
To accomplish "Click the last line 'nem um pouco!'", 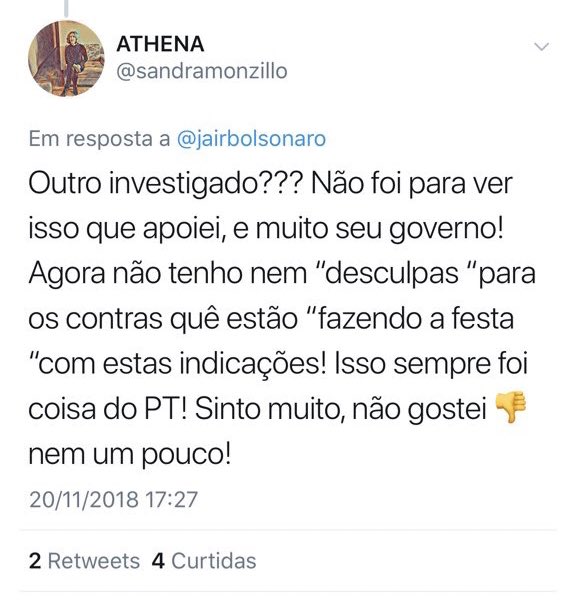I will (x=130, y=455).
